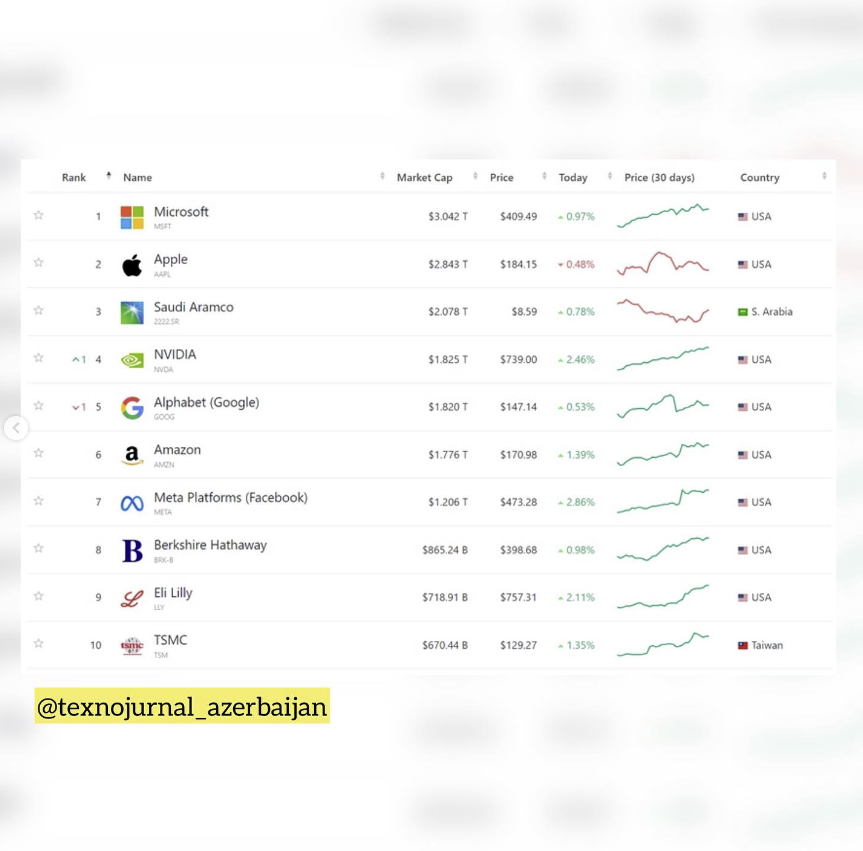The width and height of the screenshot is (863, 851).
Task: Click the Amazon logo icon
Action: [x=132, y=455]
